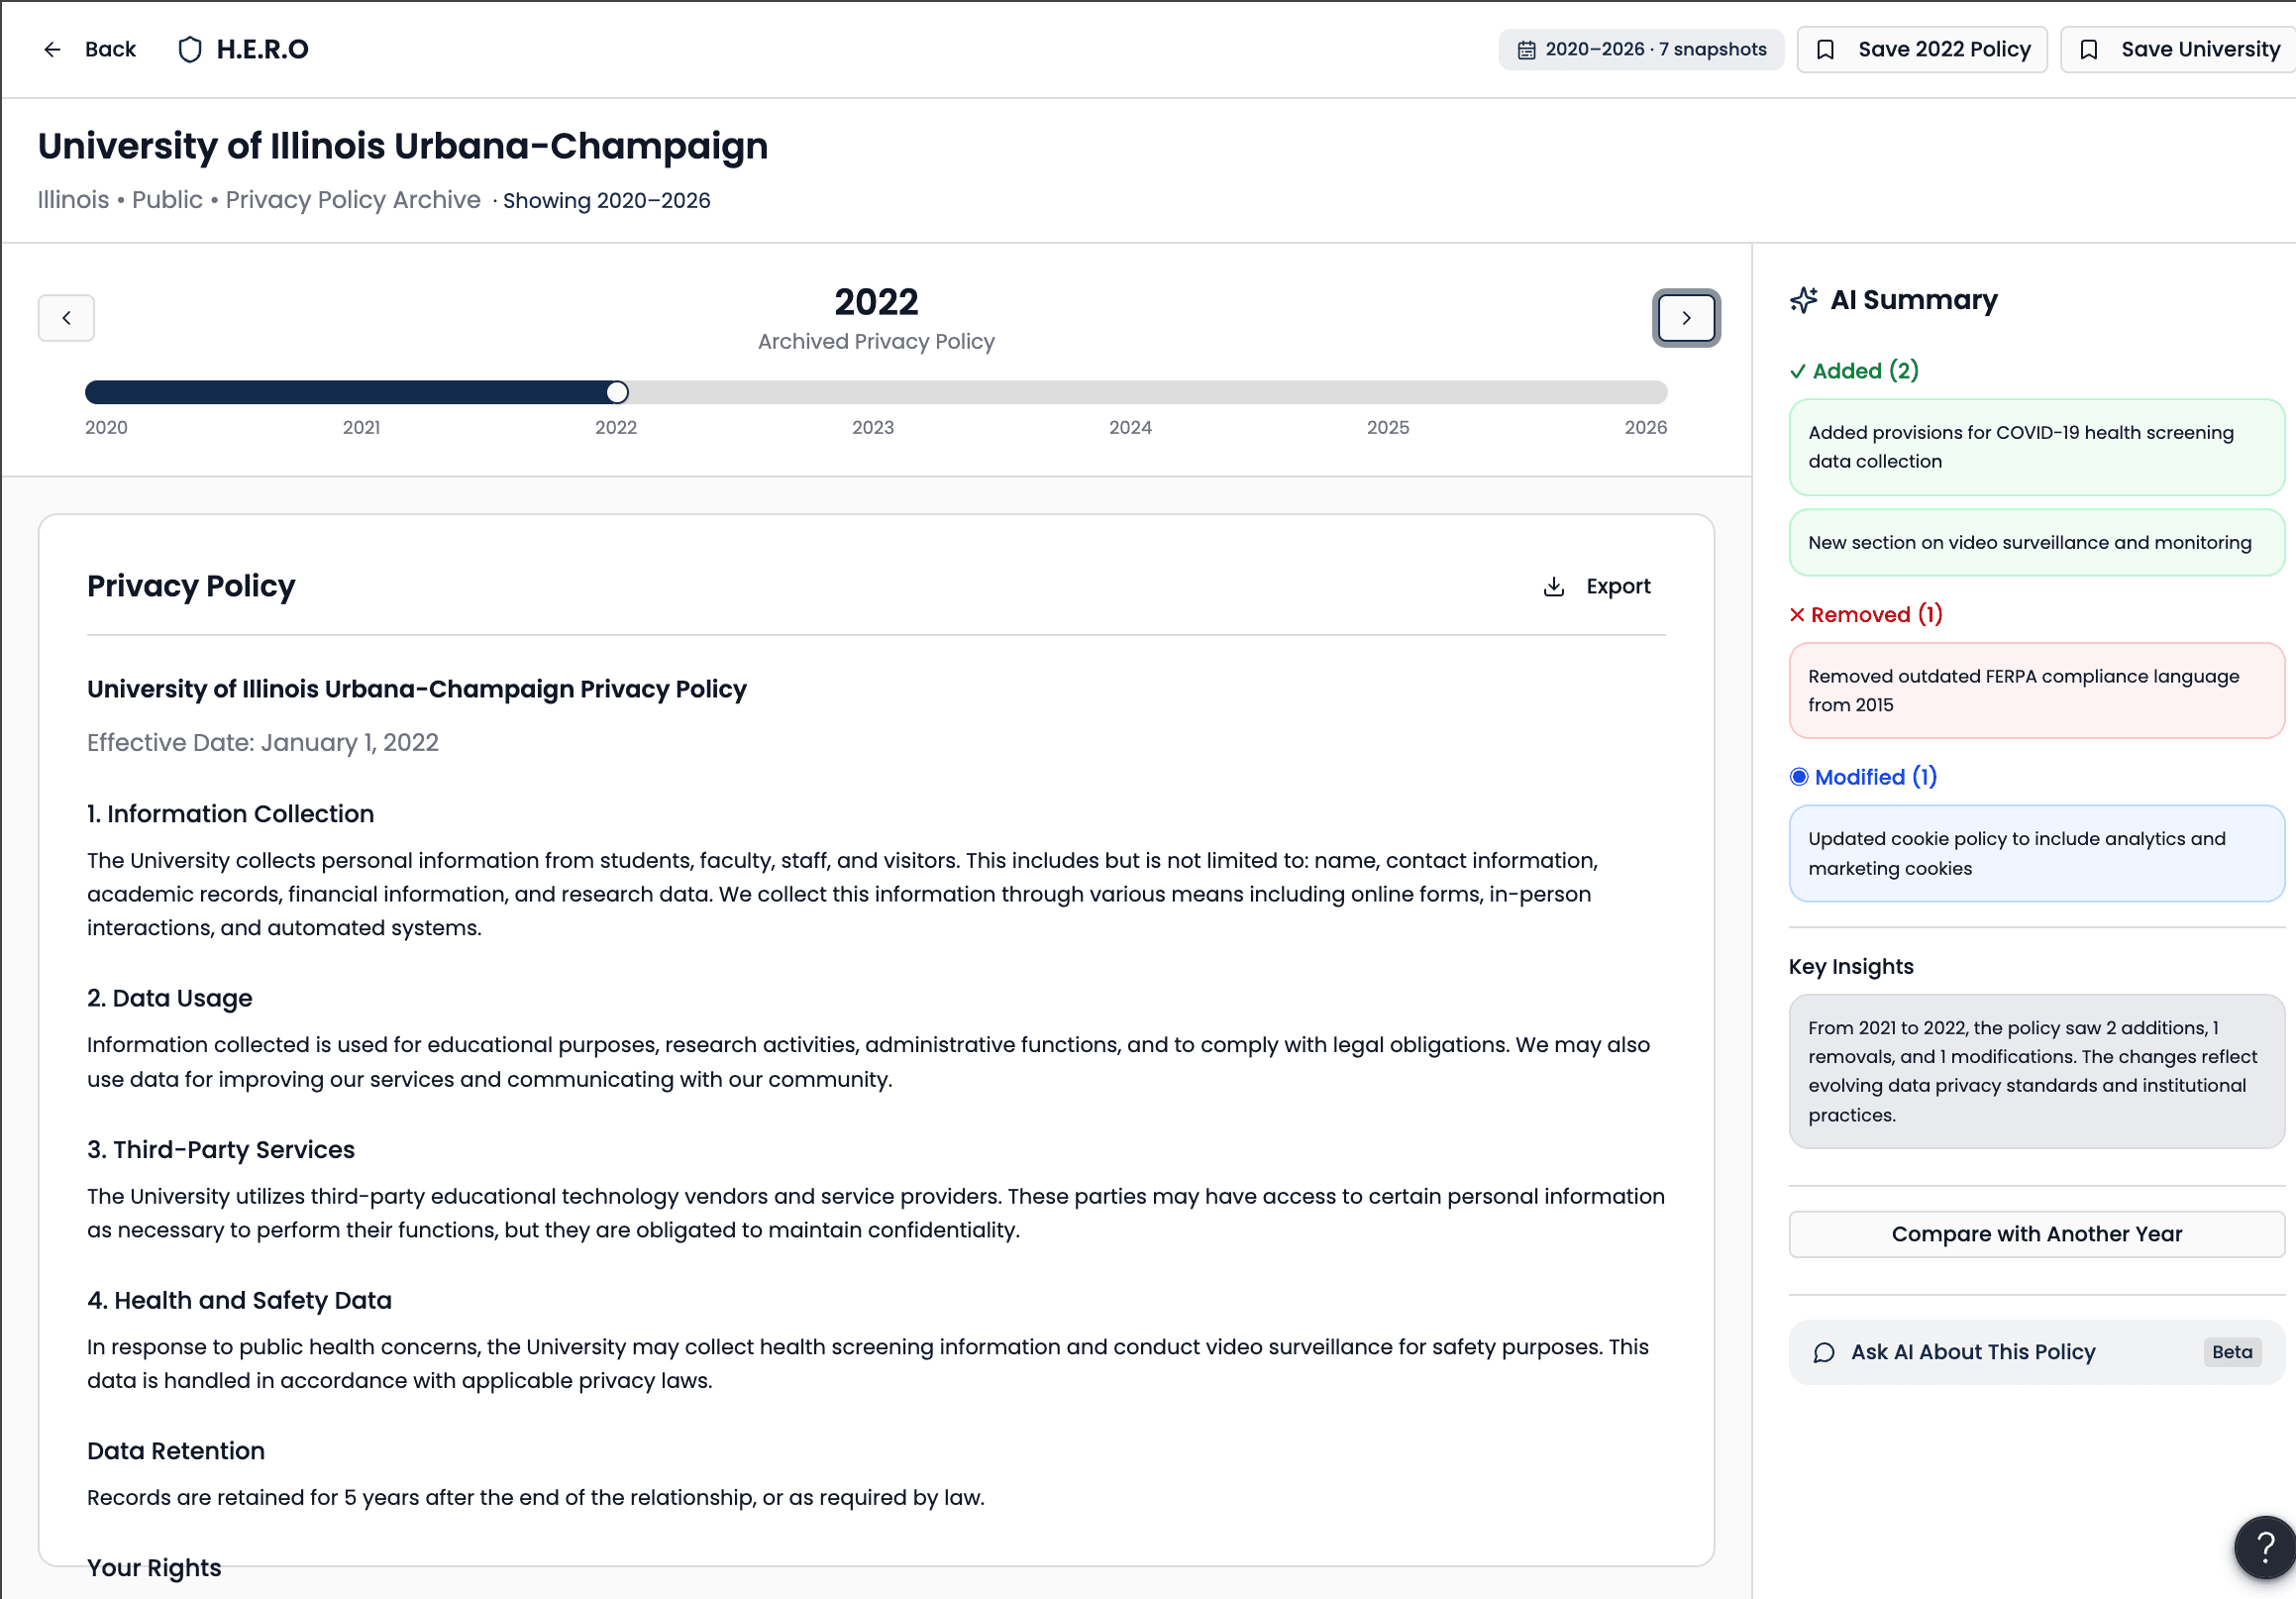The image size is (2296, 1599).
Task: Click the Archived Privacy Policy subtitle
Action: click(876, 341)
